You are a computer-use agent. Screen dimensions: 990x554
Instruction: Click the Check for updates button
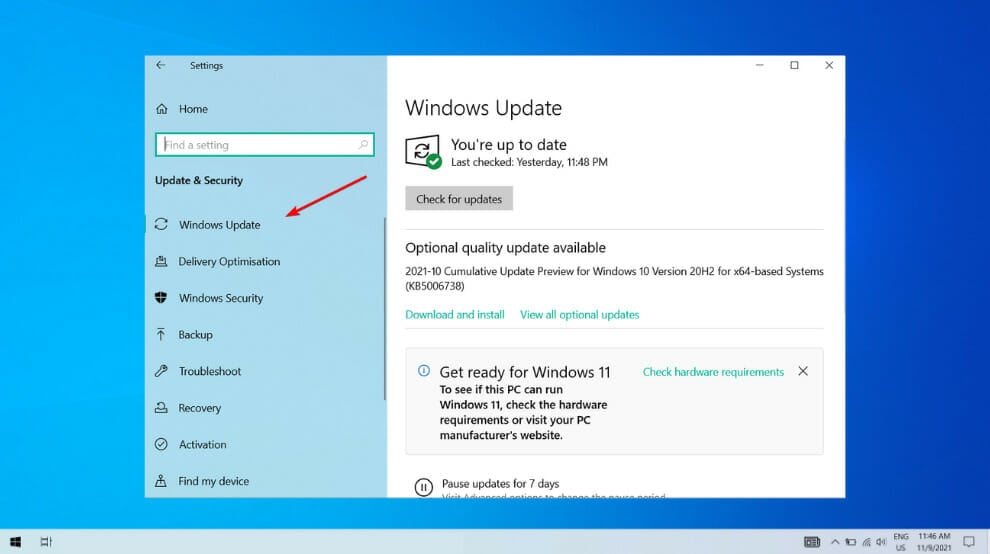(x=459, y=198)
